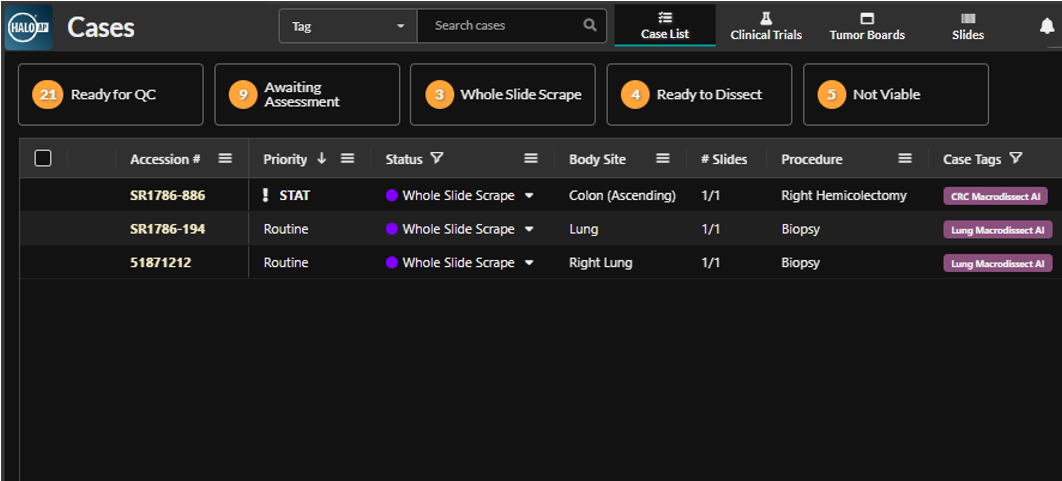This screenshot has height=481, width=1062.
Task: Open Procedure column menu icon
Action: [x=905, y=159]
